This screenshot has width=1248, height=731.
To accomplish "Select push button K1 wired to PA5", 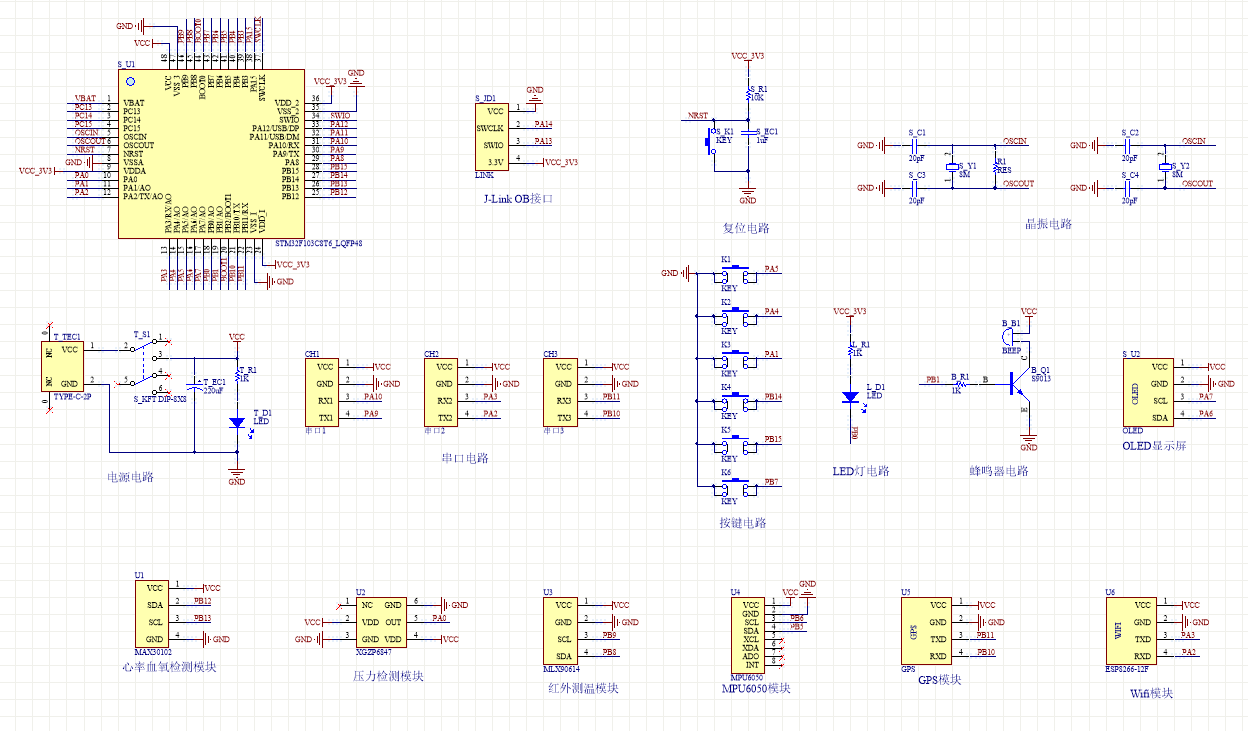I will pyautogui.click(x=735, y=274).
